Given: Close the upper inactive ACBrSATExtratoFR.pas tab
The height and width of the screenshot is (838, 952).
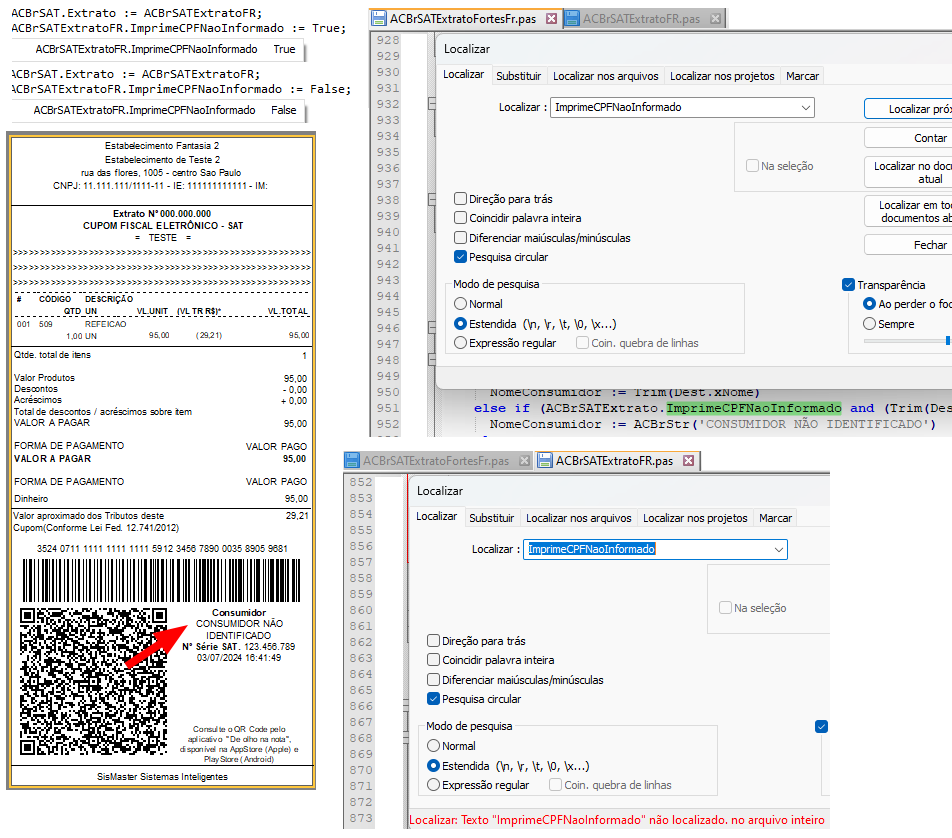Looking at the screenshot, I should point(716,19).
